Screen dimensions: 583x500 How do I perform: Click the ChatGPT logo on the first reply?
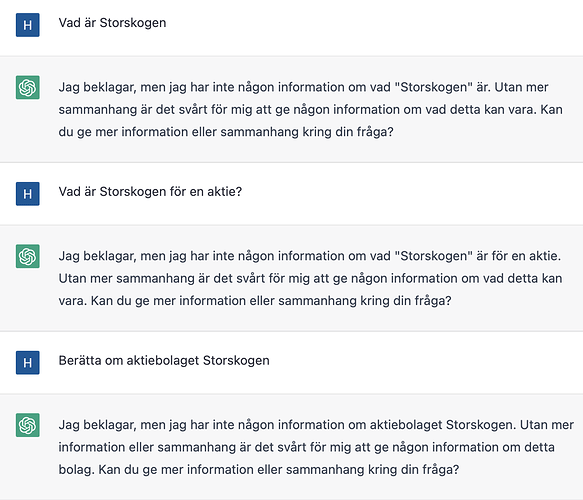[x=28, y=87]
